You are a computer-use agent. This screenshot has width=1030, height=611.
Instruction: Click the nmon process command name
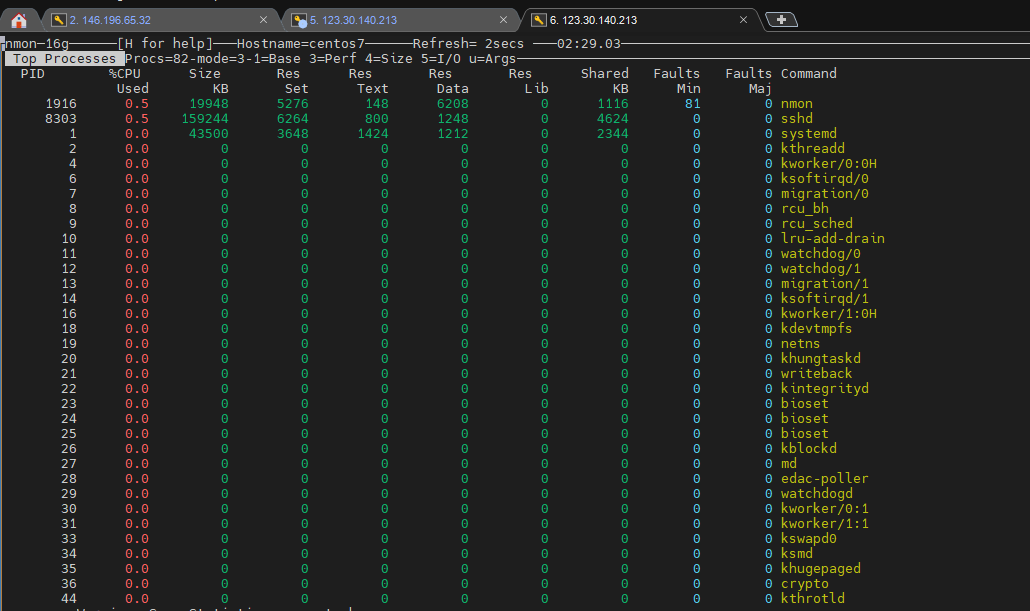[x=796, y=104]
